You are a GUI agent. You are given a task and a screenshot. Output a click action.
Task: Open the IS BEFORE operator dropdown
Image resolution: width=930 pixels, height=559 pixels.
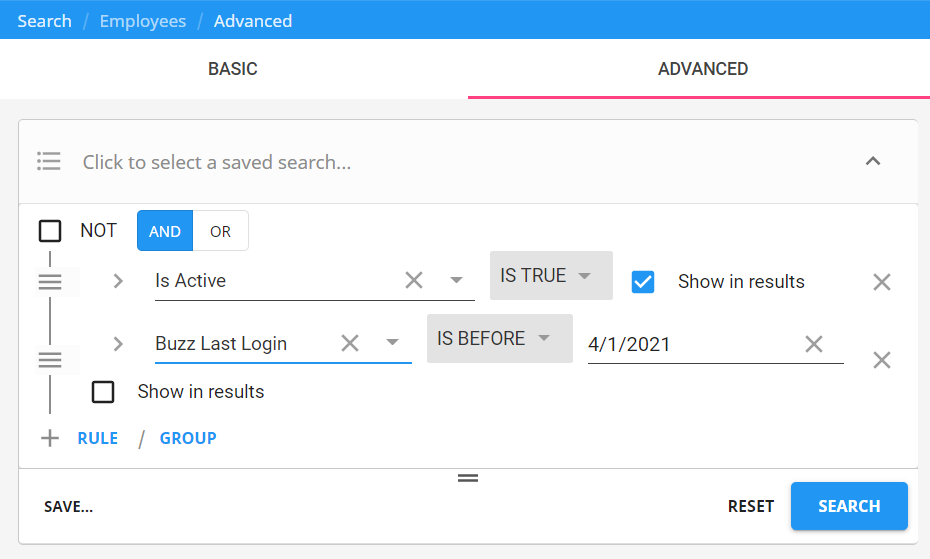[x=499, y=338]
